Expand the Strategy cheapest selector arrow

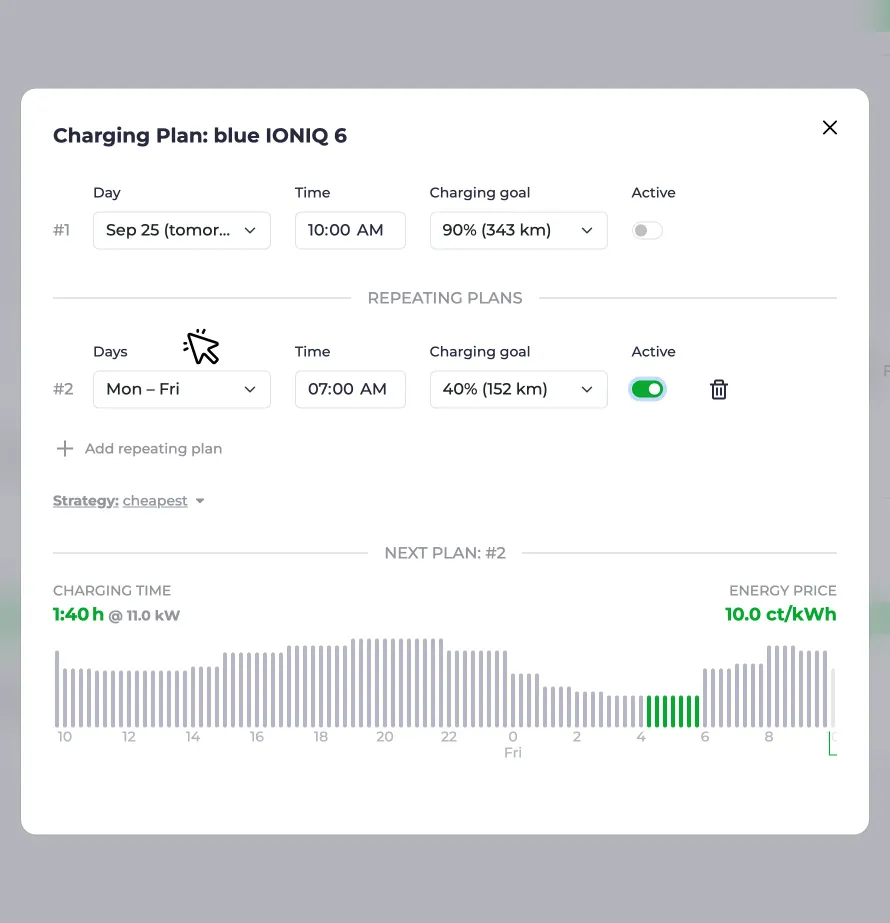200,501
